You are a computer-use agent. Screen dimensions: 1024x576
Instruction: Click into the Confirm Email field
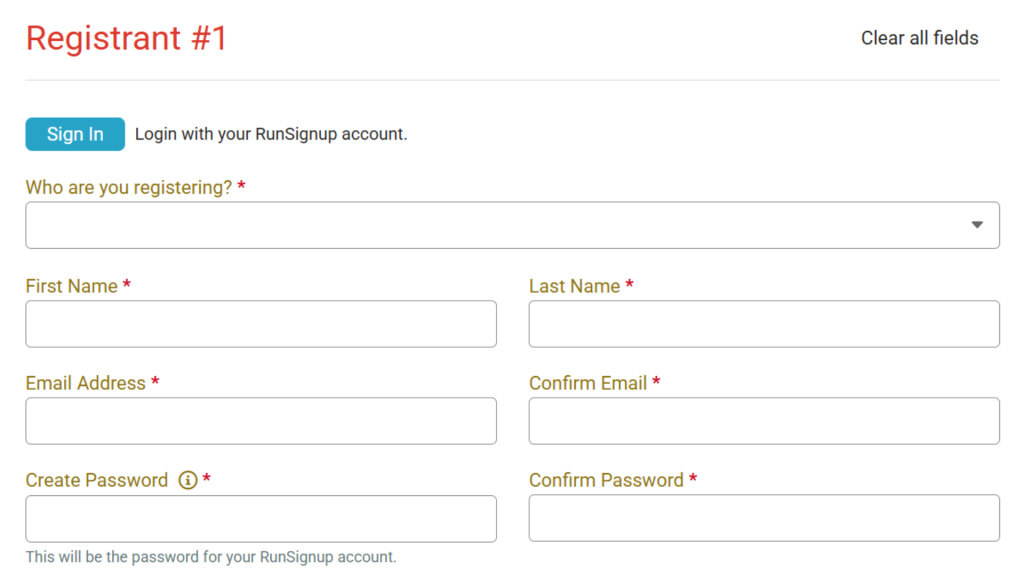pyautogui.click(x=764, y=421)
